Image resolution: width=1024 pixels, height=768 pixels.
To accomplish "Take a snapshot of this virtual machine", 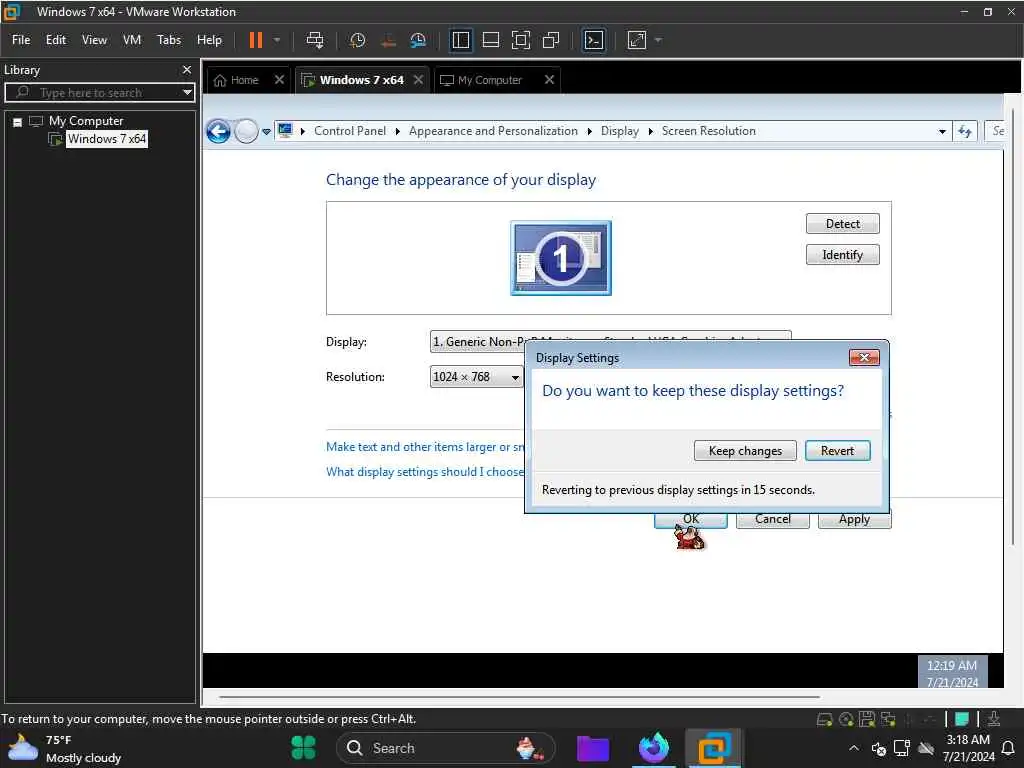I will (357, 40).
